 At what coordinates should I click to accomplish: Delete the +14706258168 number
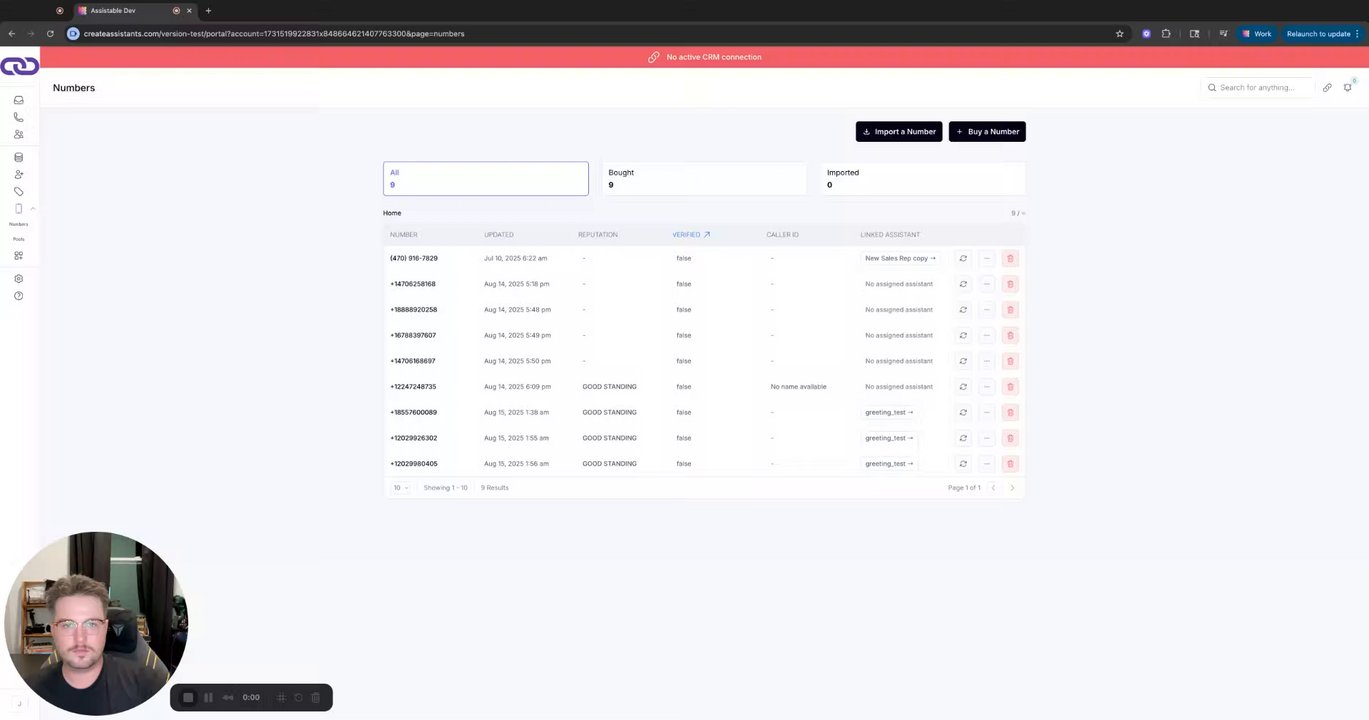[1010, 284]
